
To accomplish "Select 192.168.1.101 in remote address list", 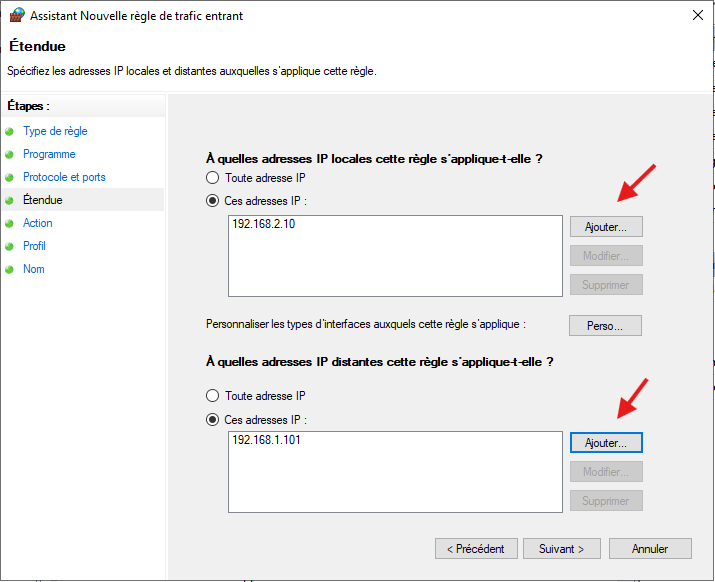I will click(266, 440).
